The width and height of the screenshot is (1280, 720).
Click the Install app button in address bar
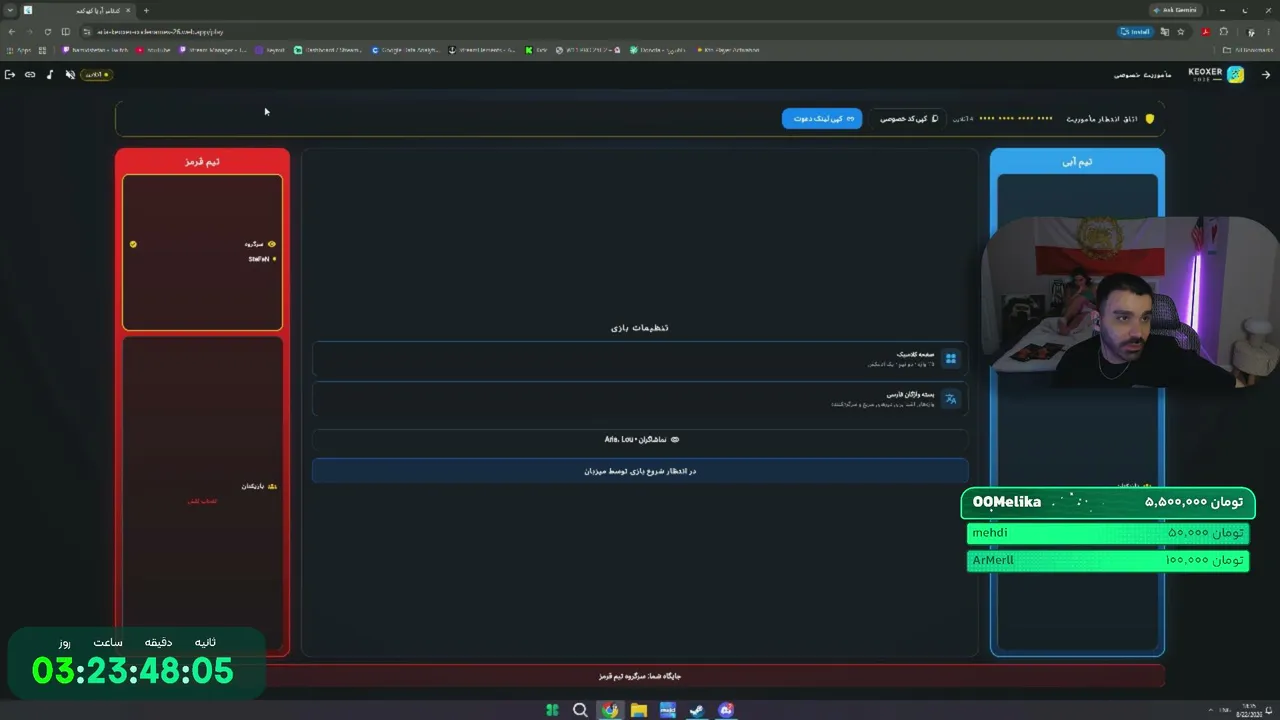click(1136, 32)
